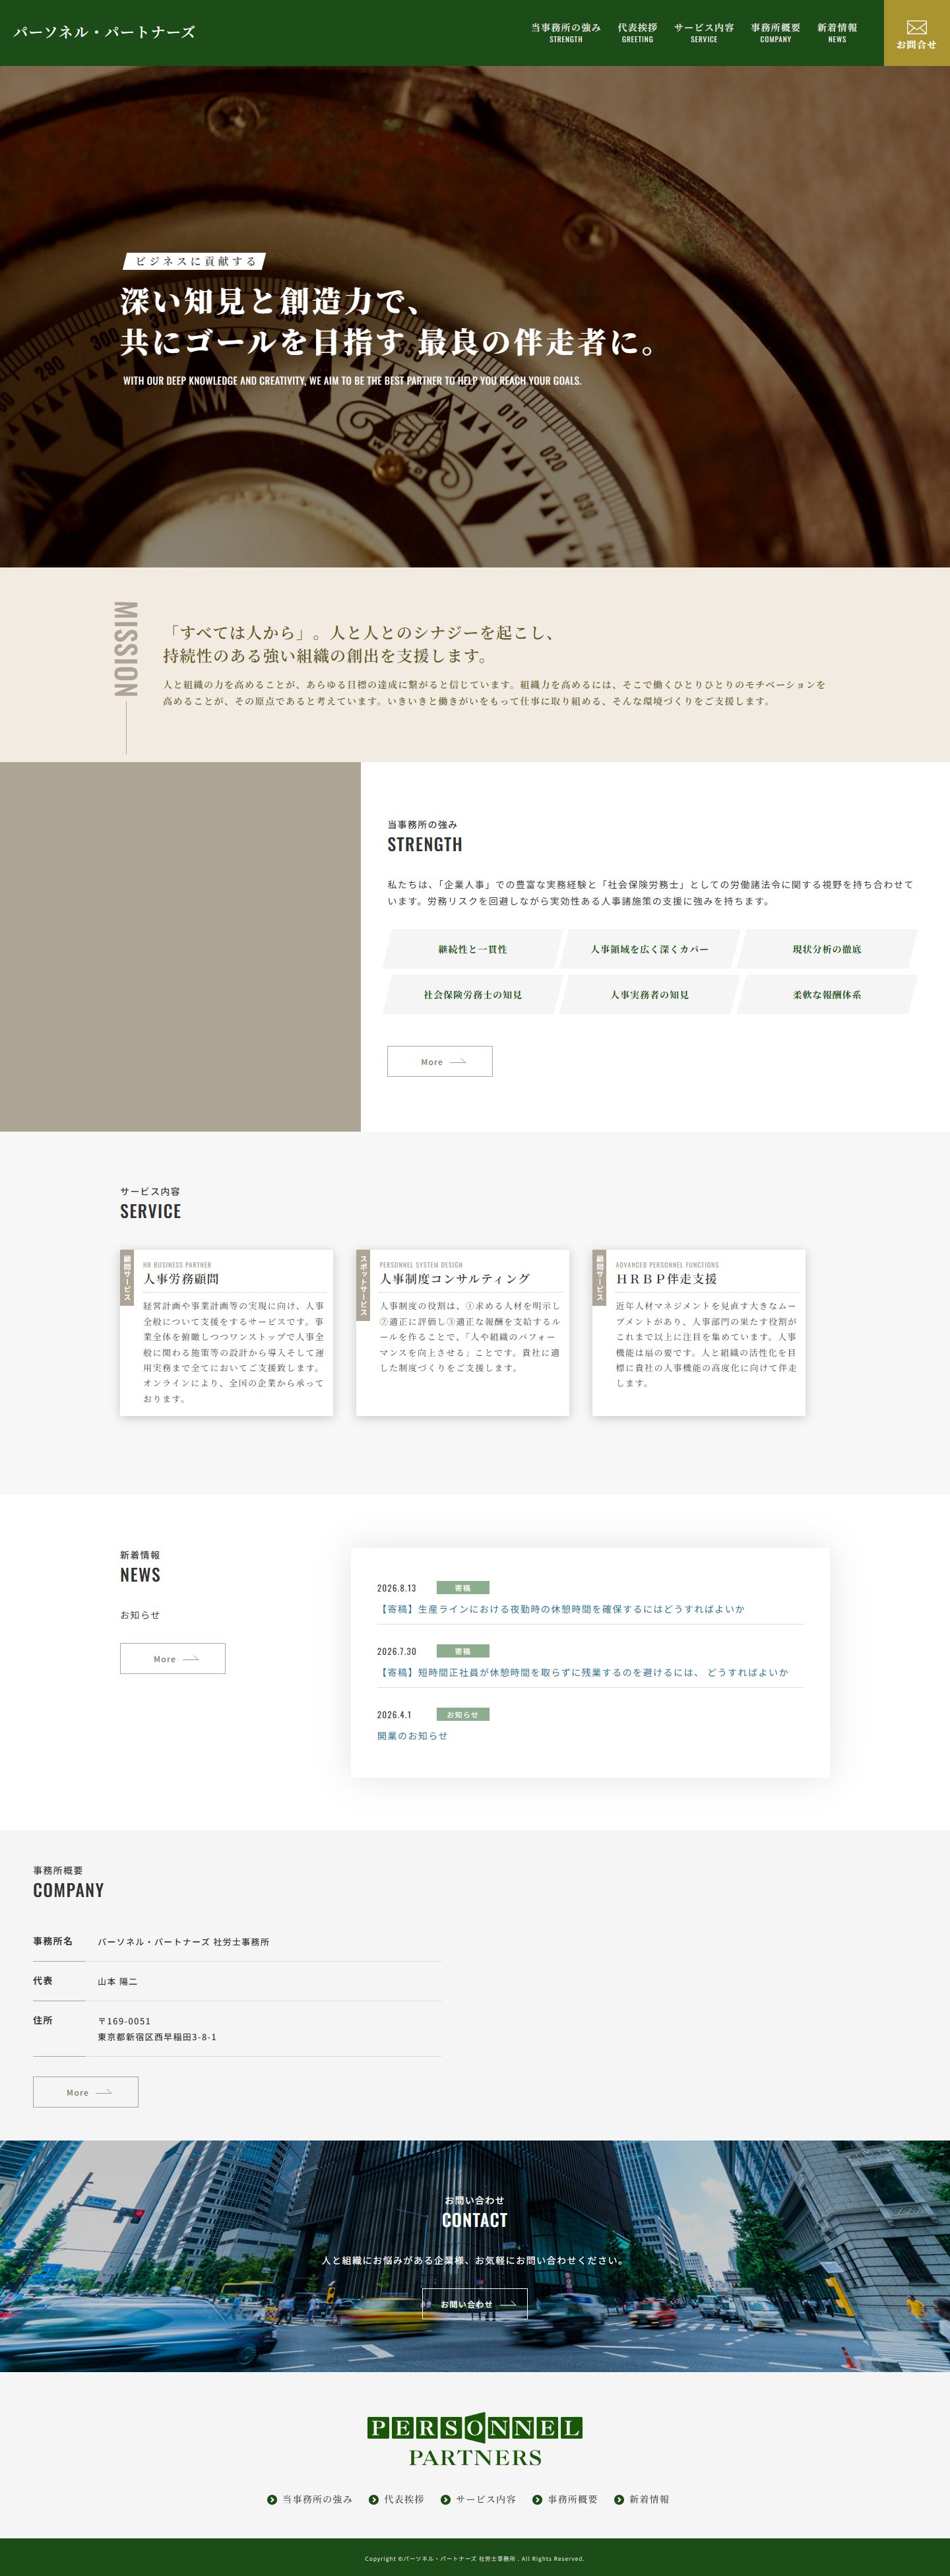950x2576 pixels.
Task: Click the More button in the COMPANY section
Action: coord(86,2092)
